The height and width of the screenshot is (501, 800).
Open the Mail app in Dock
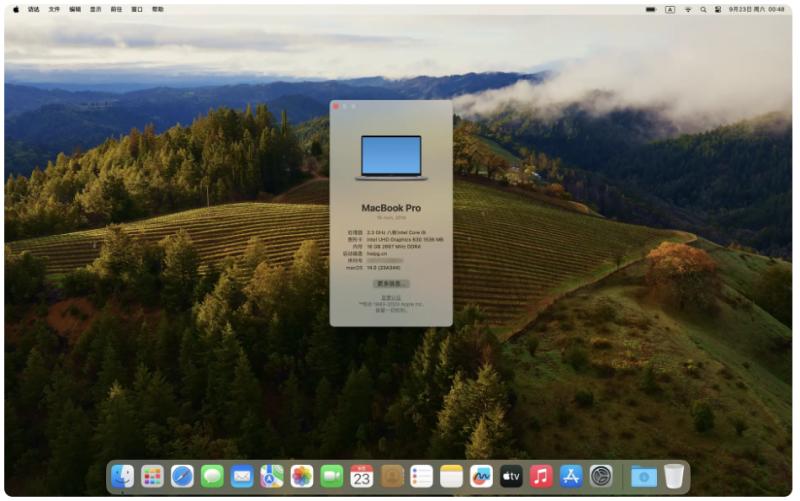[242, 477]
